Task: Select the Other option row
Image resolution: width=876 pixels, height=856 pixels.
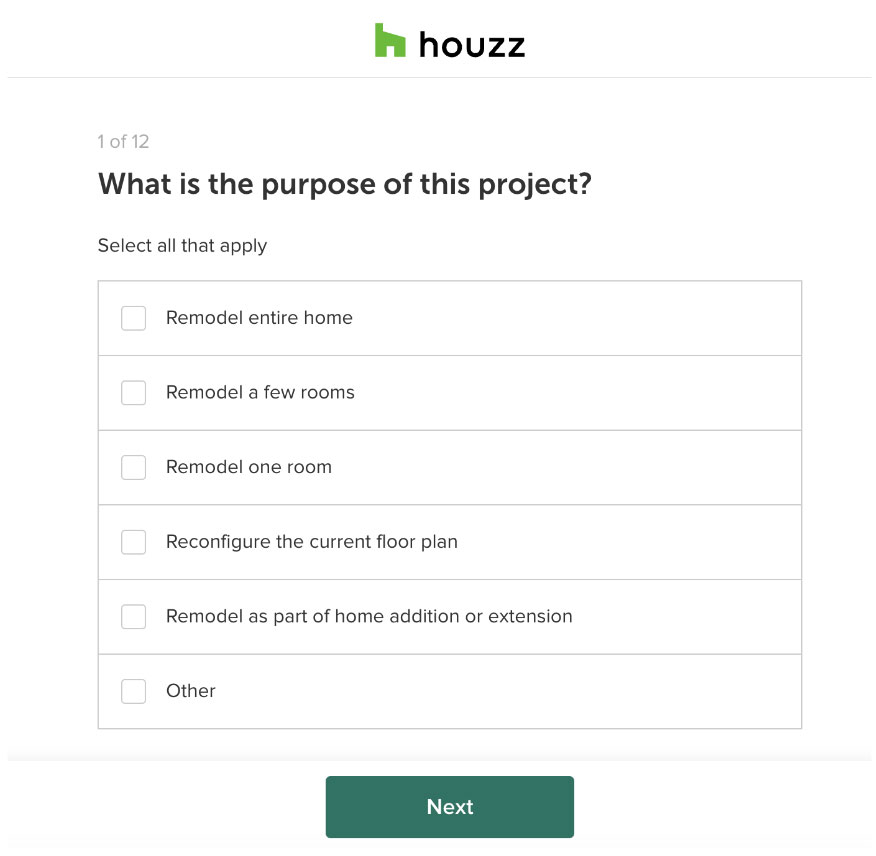Action: pyautogui.click(x=449, y=691)
